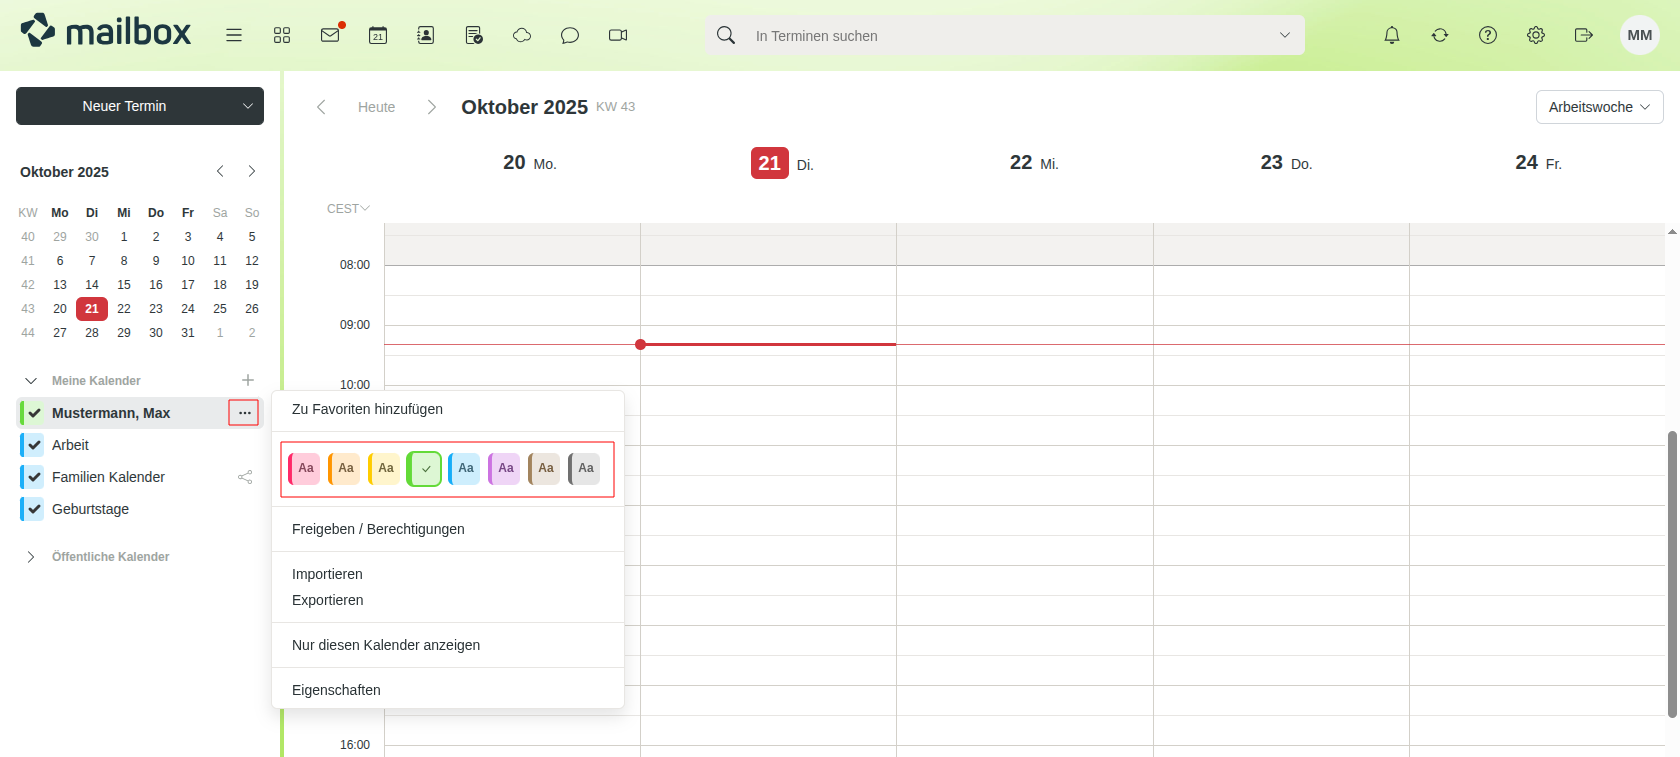Image resolution: width=1680 pixels, height=757 pixels.
Task: Open the E-Mail app icon
Action: click(x=330, y=35)
